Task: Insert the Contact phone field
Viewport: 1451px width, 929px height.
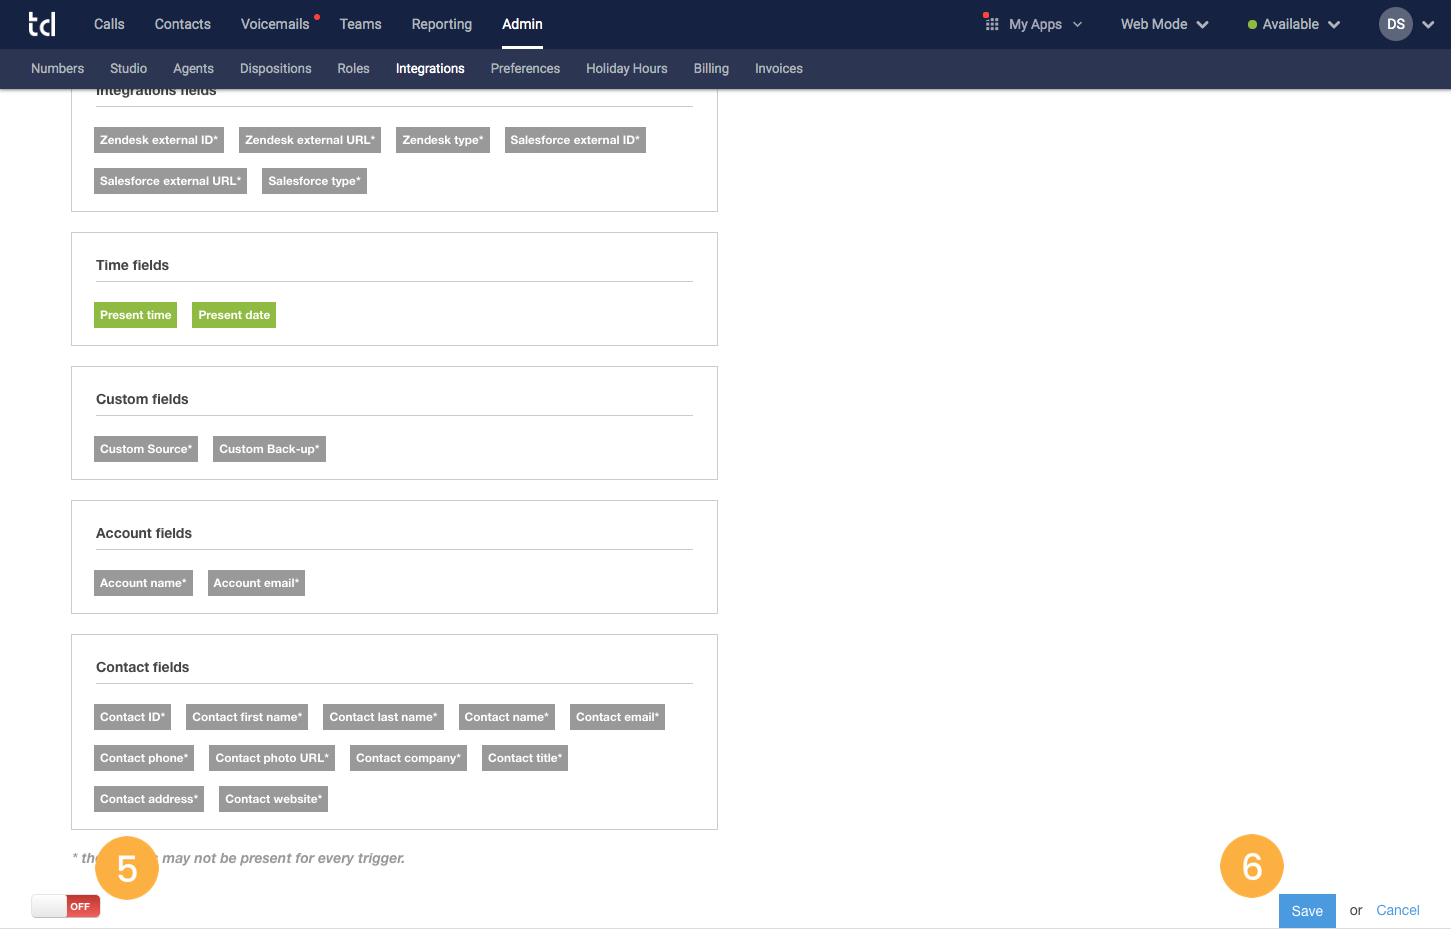Action: point(144,758)
